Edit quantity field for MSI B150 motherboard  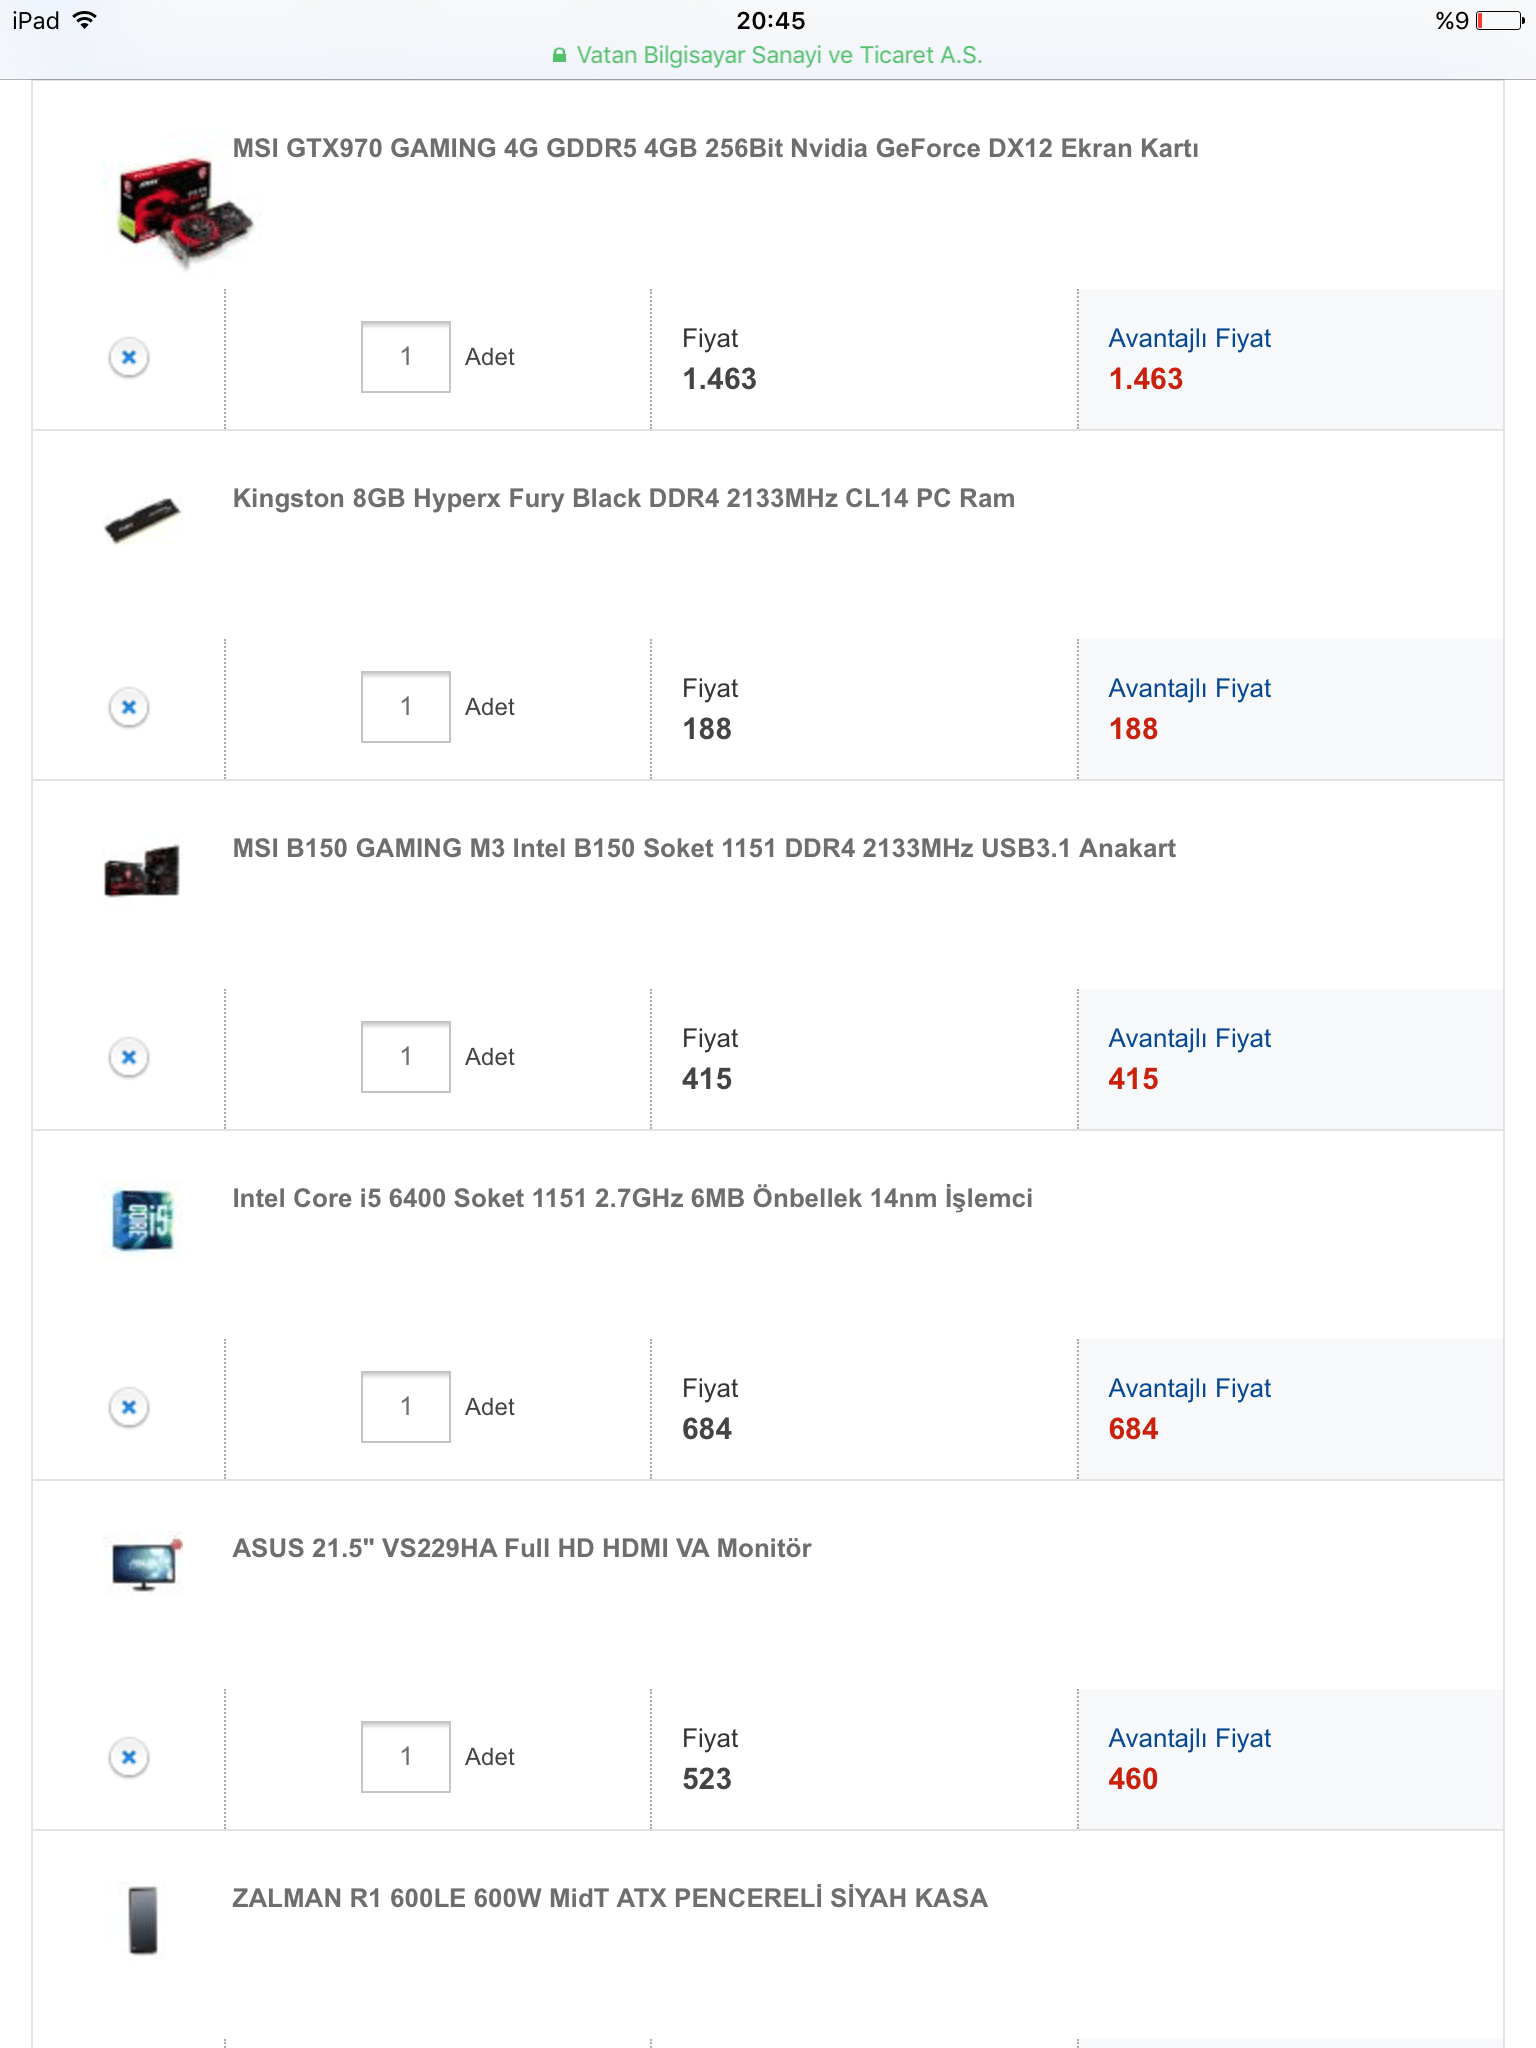(x=405, y=1057)
